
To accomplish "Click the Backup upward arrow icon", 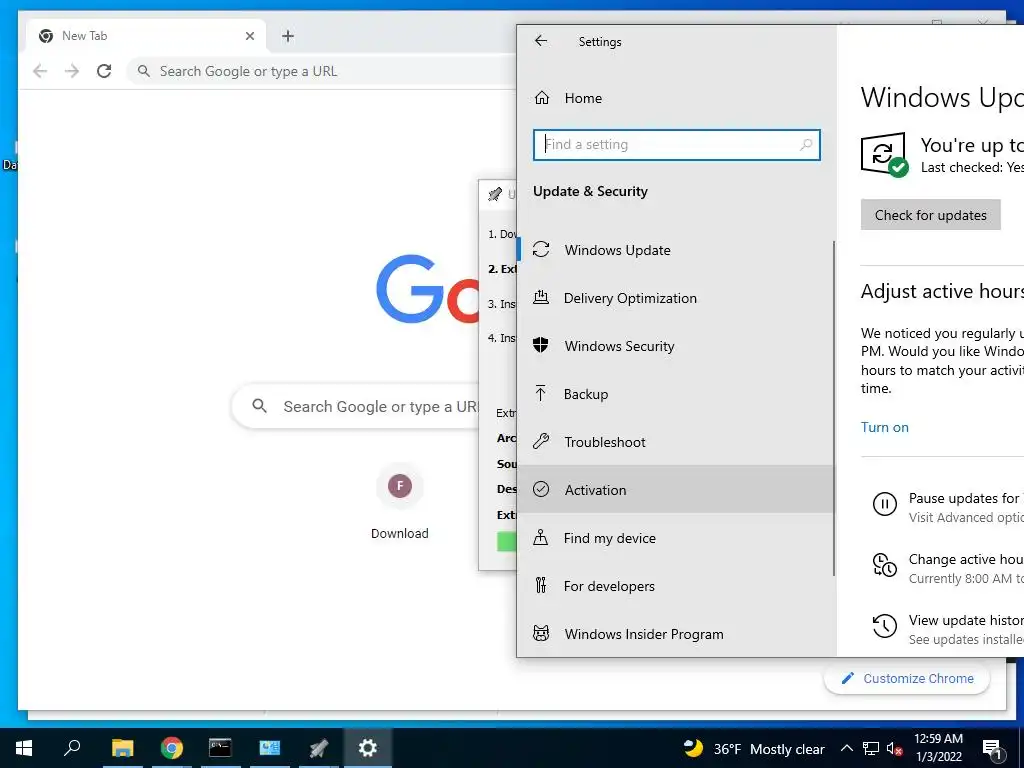I will (541, 393).
